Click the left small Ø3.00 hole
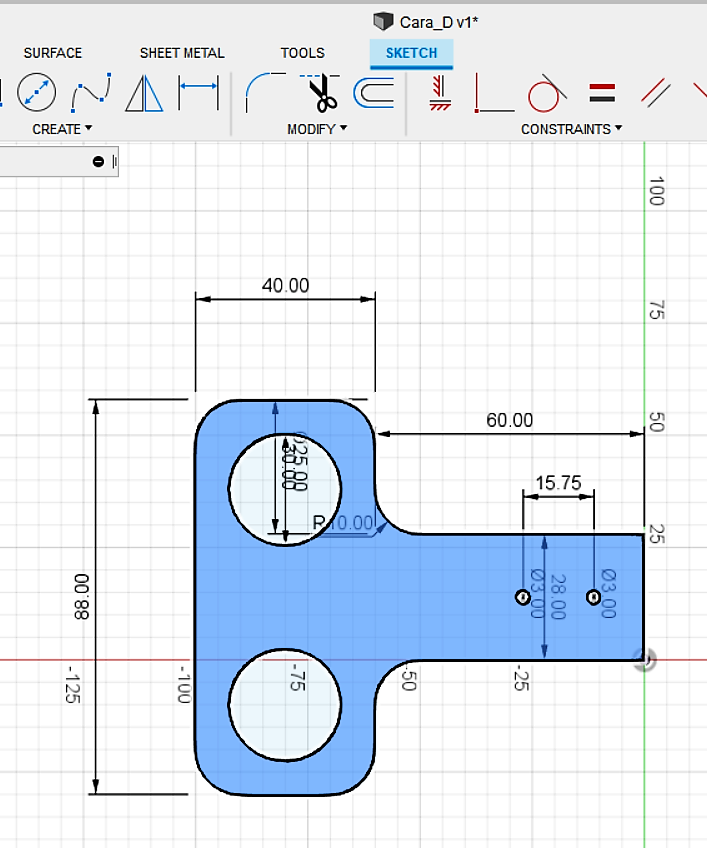 [x=523, y=597]
